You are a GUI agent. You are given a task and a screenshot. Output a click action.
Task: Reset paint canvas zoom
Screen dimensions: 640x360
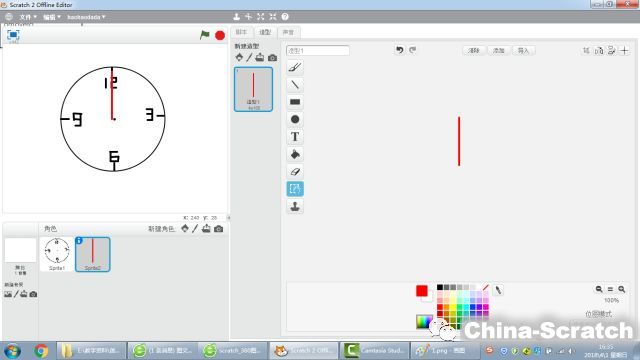(x=610, y=289)
